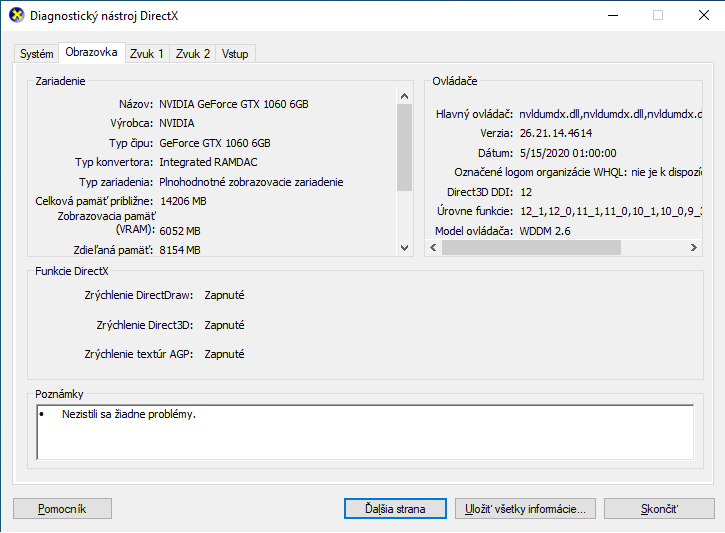
Task: Select the Obrazovka tab
Action: [91, 52]
